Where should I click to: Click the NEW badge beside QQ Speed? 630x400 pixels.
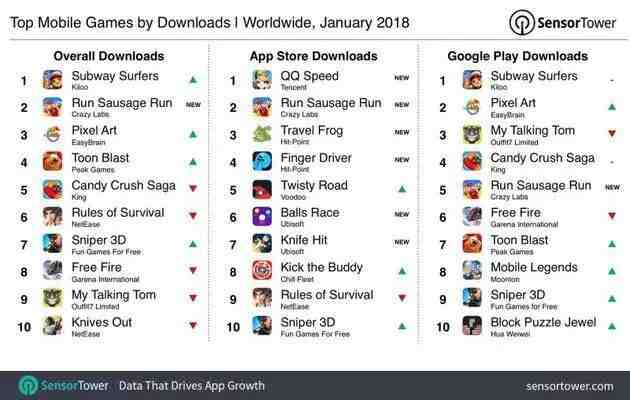(x=401, y=78)
